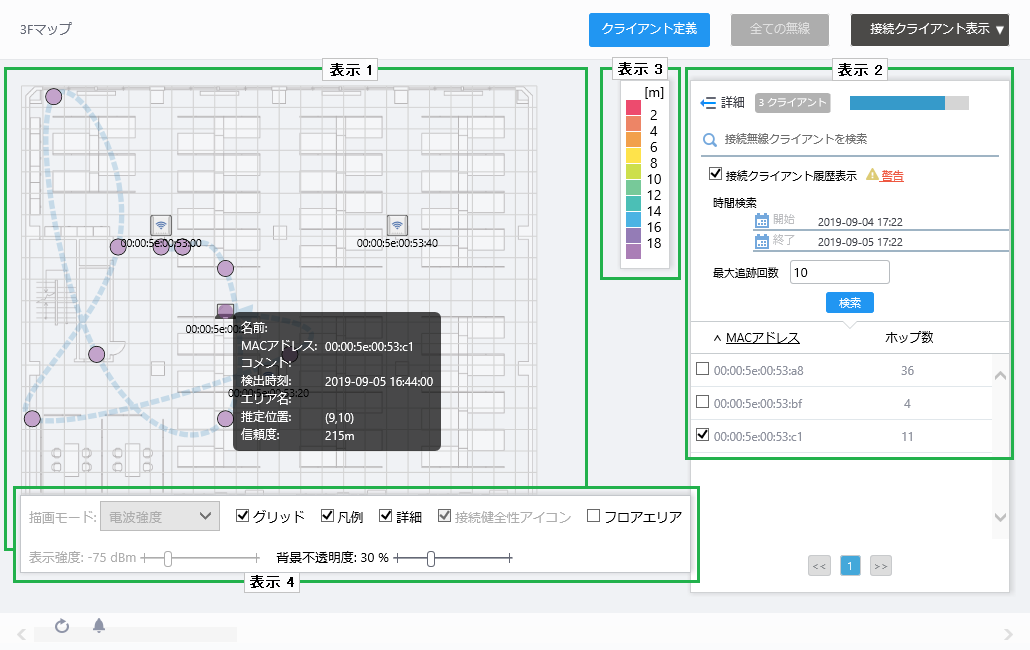Uncheck the box for 00:00:5e:00:53:c1

(702, 435)
